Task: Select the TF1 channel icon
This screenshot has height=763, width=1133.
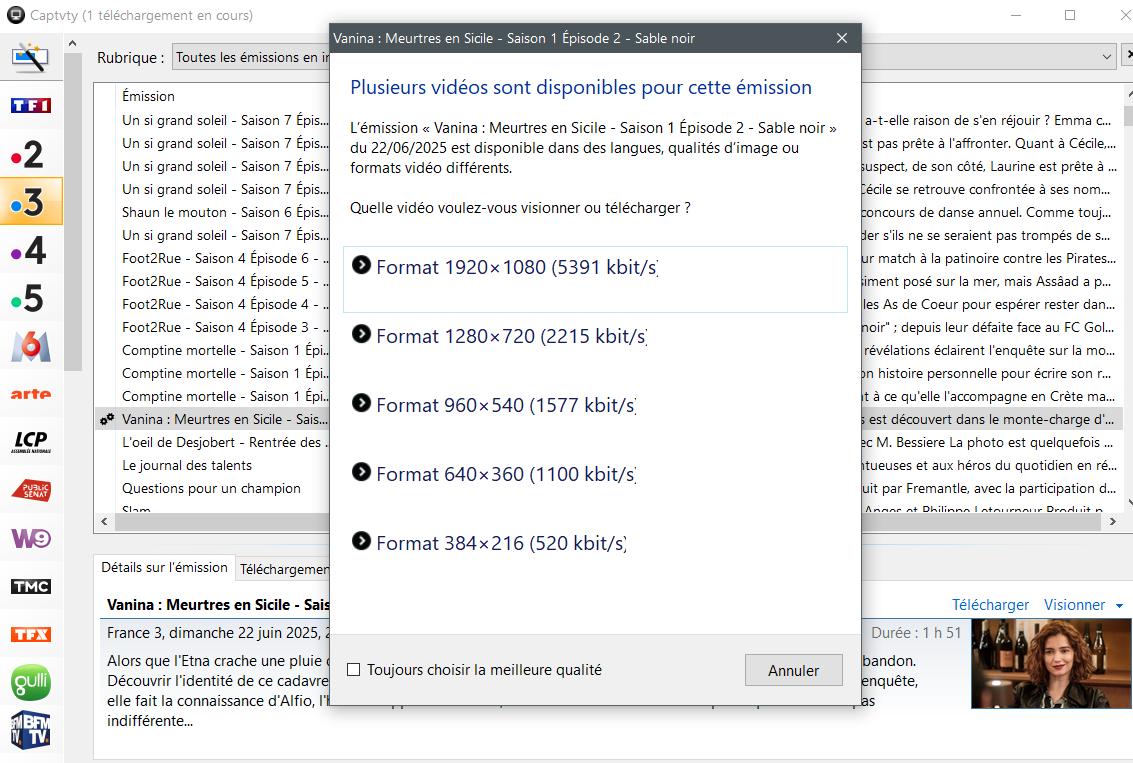Action: pos(30,106)
